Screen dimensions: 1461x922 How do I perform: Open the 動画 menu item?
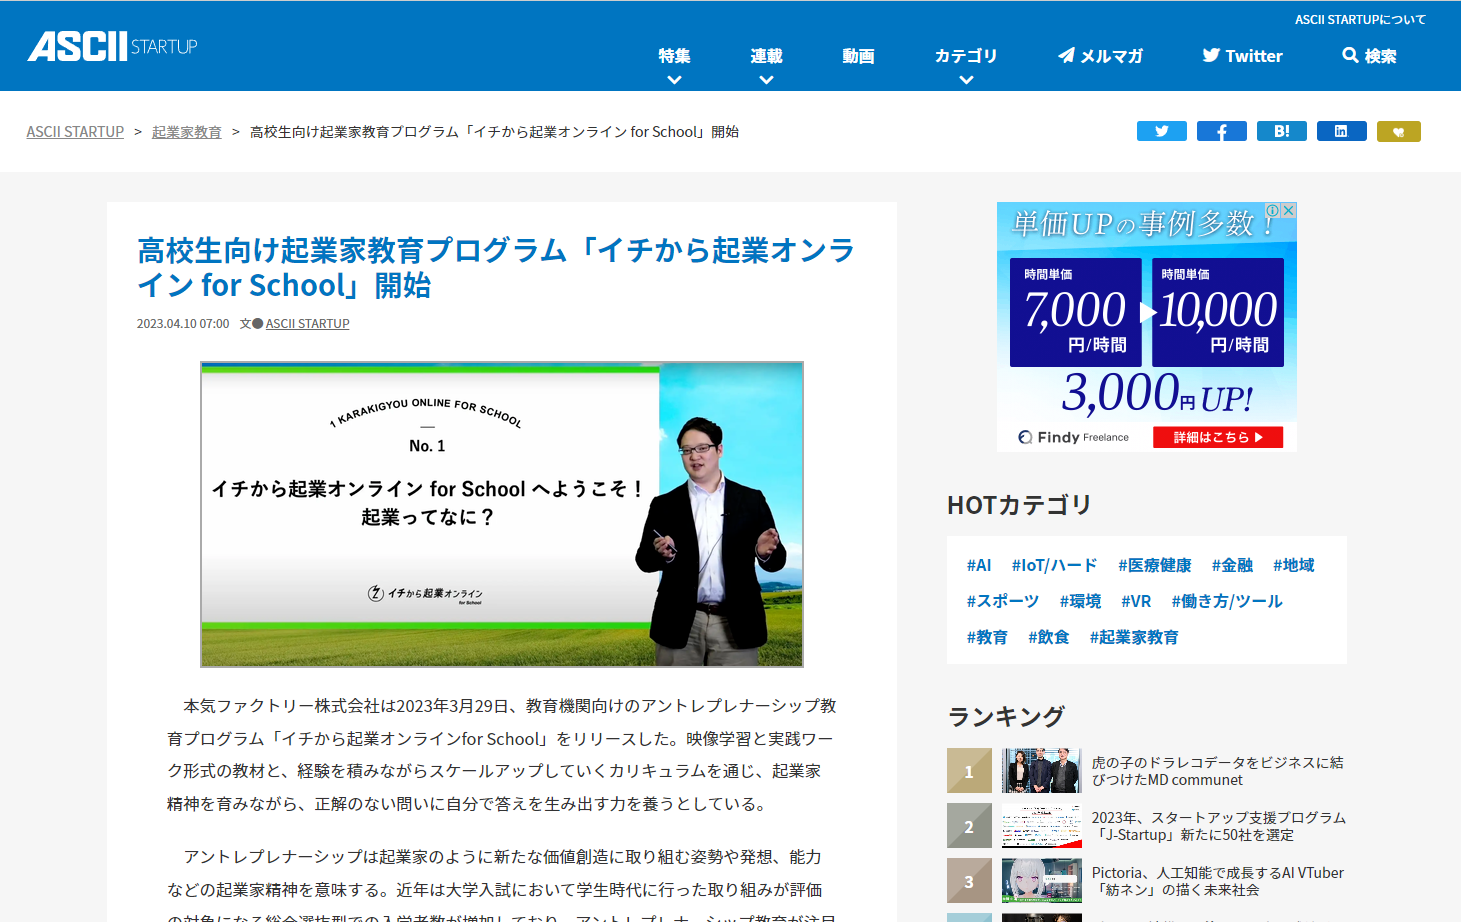tap(857, 56)
